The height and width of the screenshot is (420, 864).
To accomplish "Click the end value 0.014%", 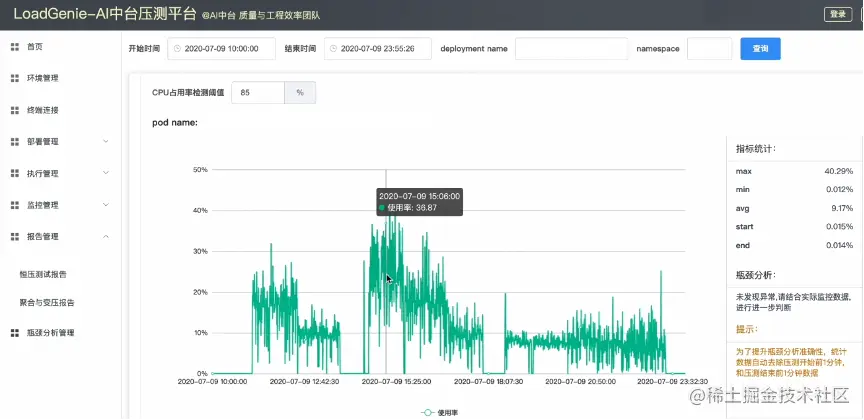I will [x=840, y=245].
